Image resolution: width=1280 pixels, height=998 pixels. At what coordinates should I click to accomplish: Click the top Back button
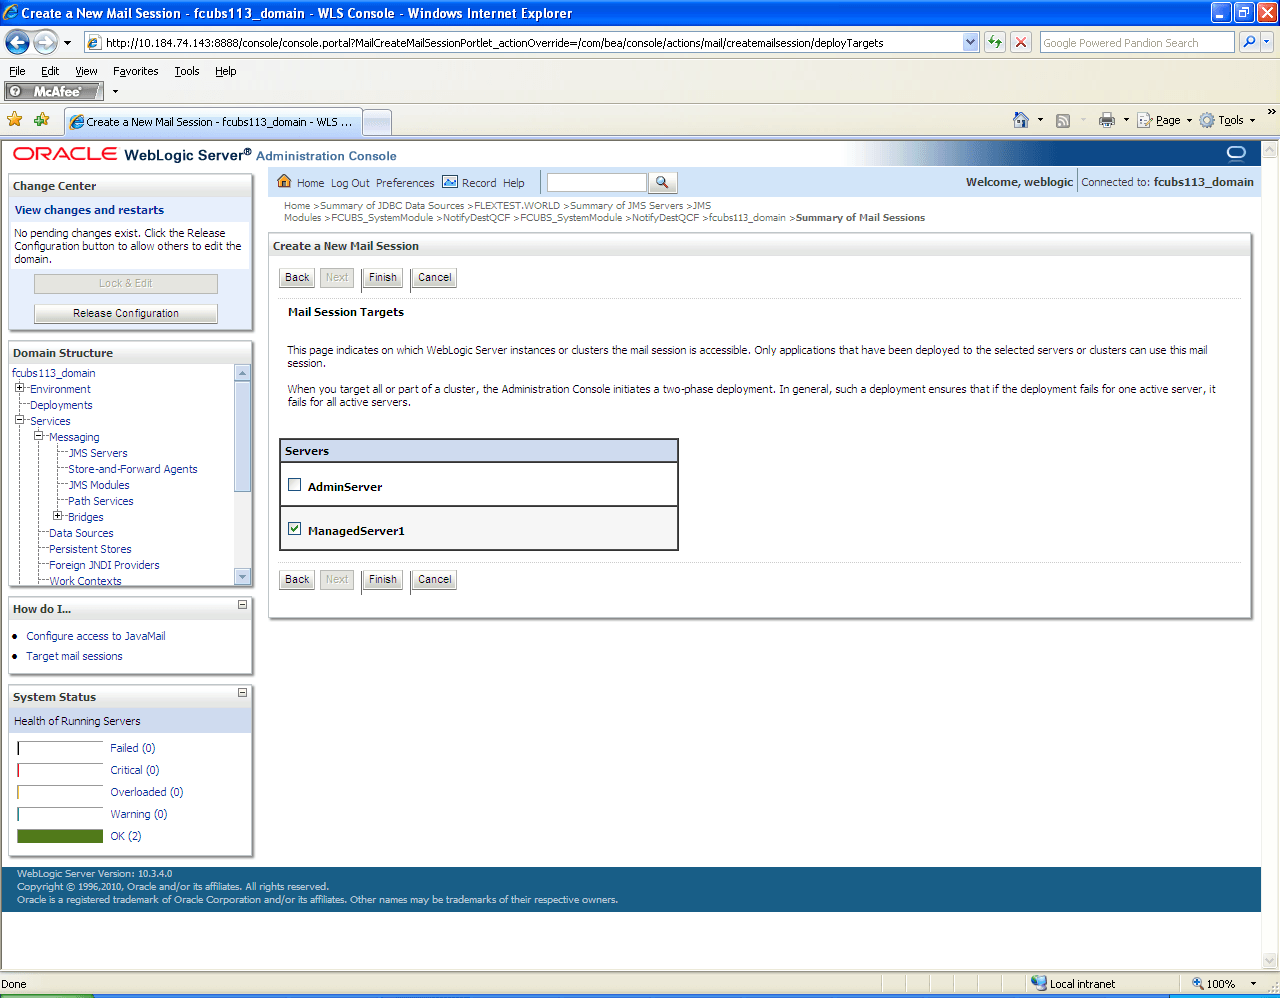point(297,277)
